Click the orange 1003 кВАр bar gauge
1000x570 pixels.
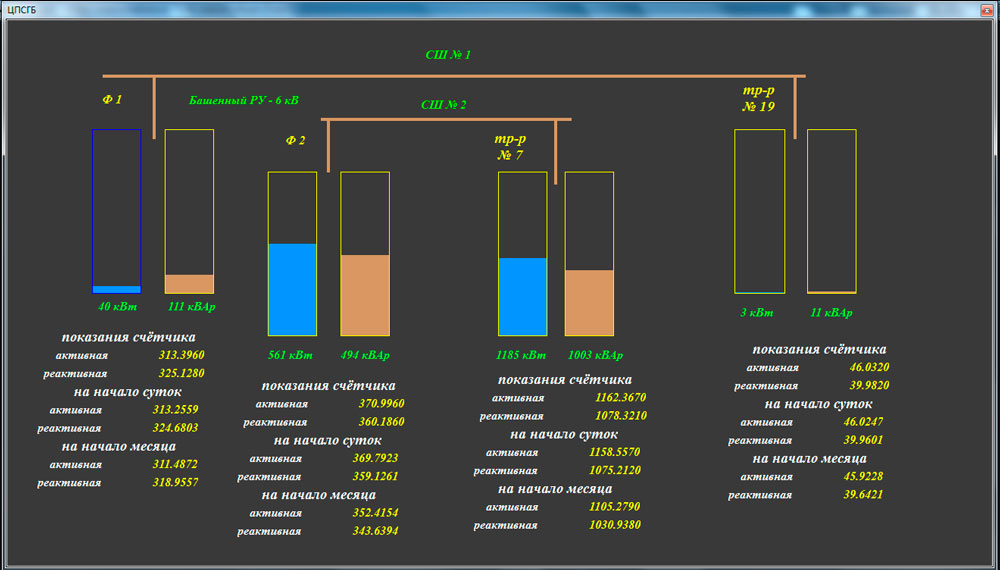click(589, 254)
